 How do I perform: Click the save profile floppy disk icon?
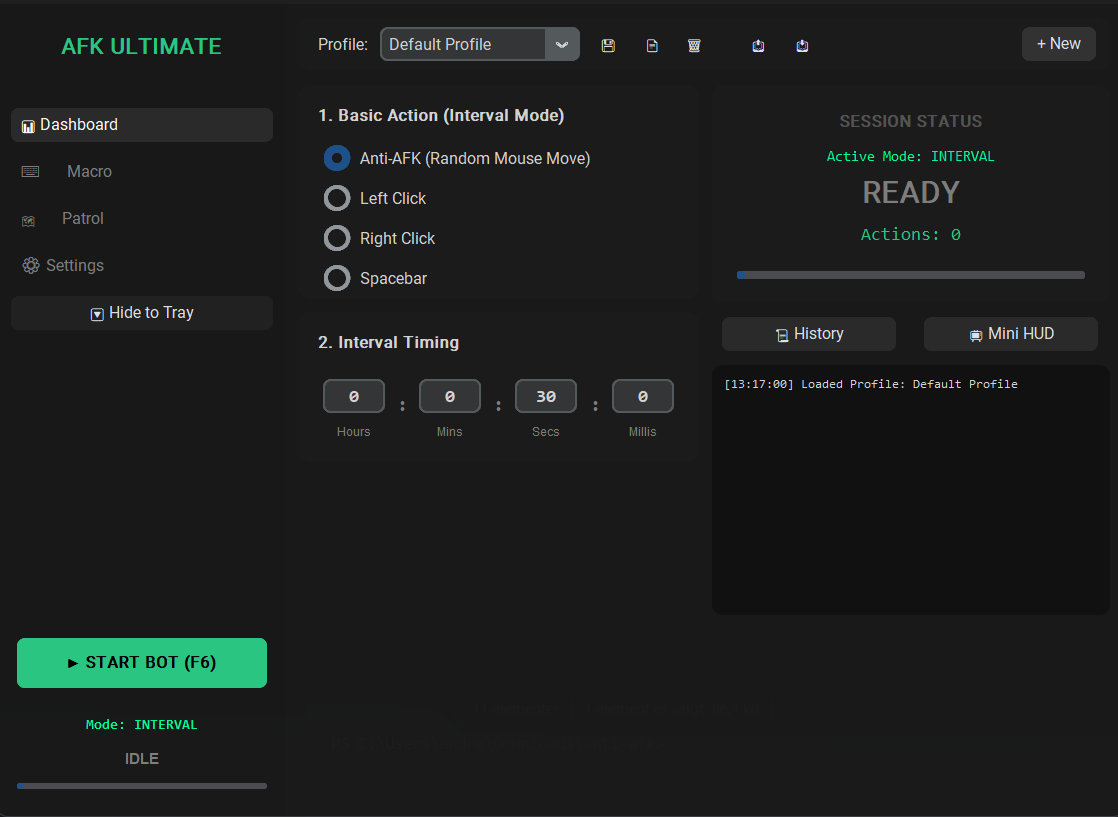pyautogui.click(x=608, y=46)
